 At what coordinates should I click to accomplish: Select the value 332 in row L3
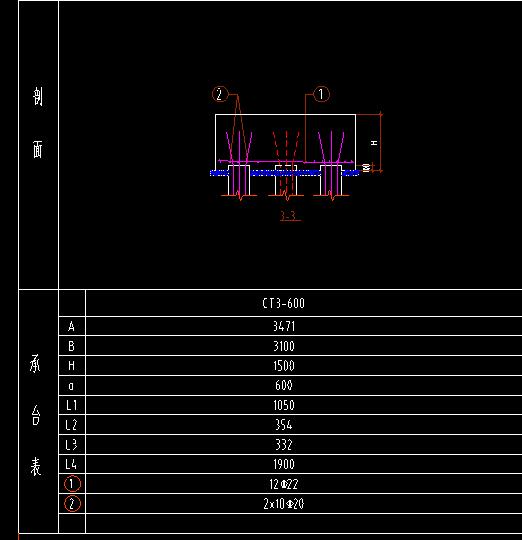pos(284,445)
